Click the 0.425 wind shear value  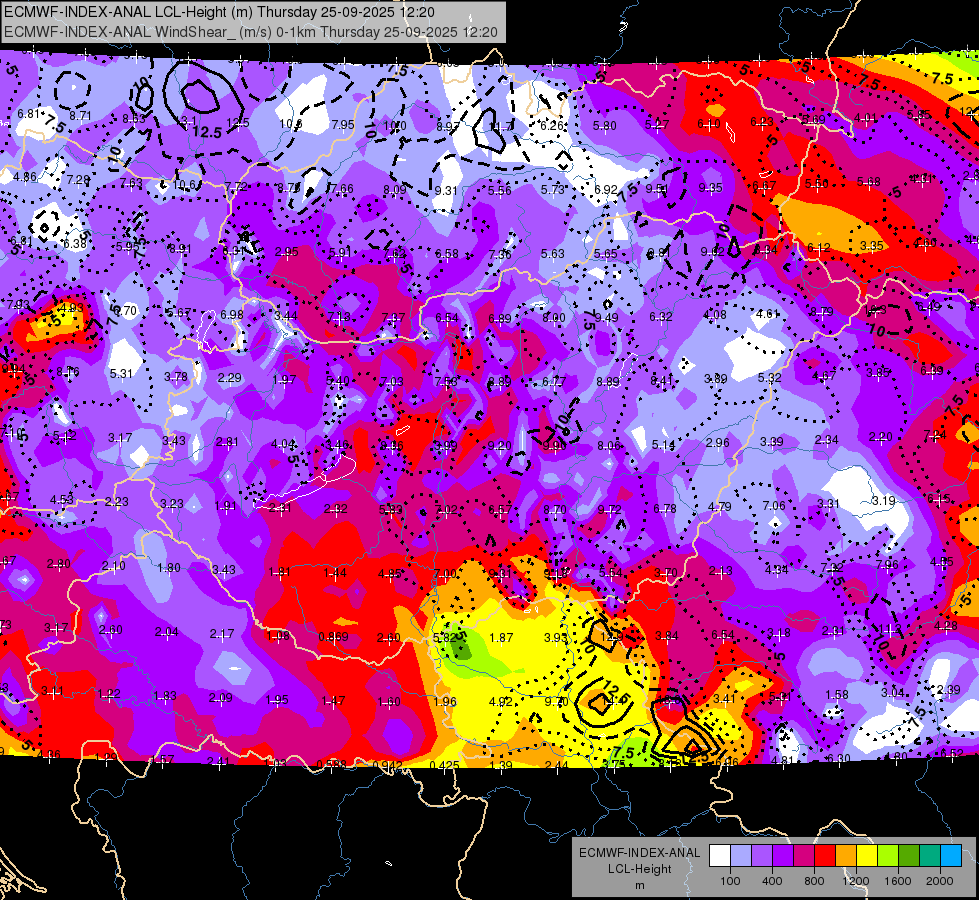[445, 764]
